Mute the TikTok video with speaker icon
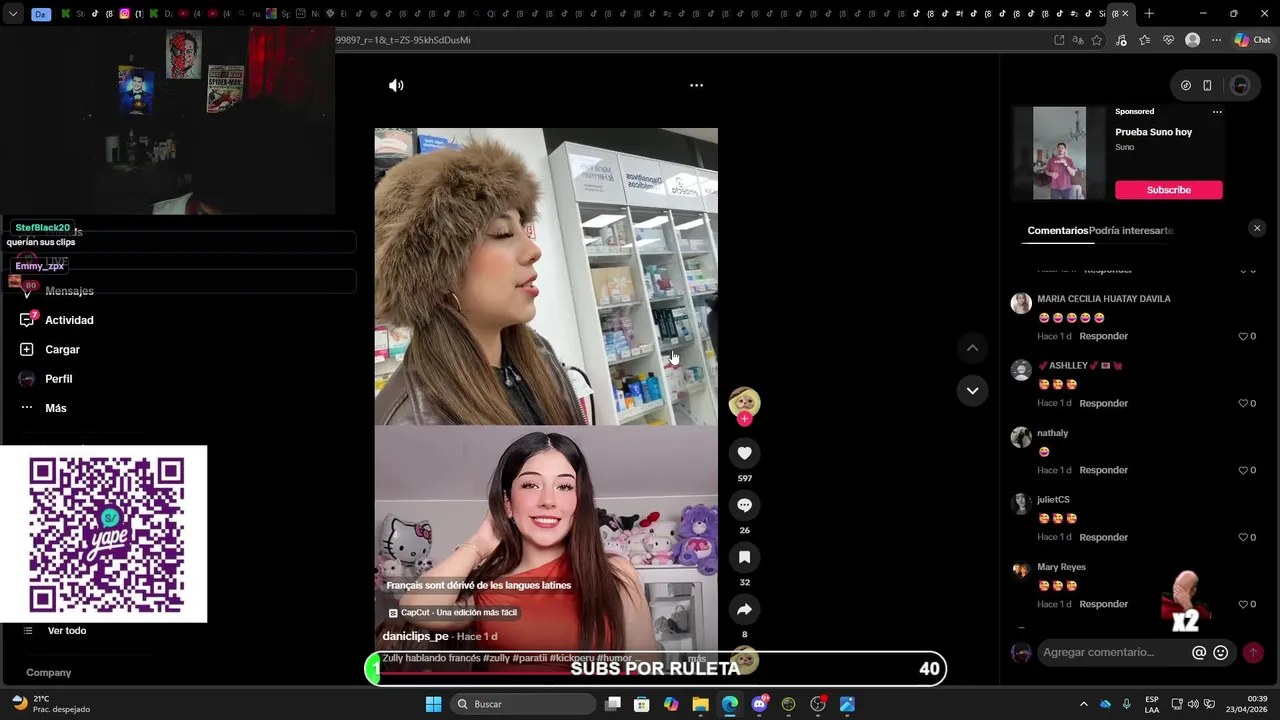Viewport: 1280px width, 720px height. click(x=396, y=85)
